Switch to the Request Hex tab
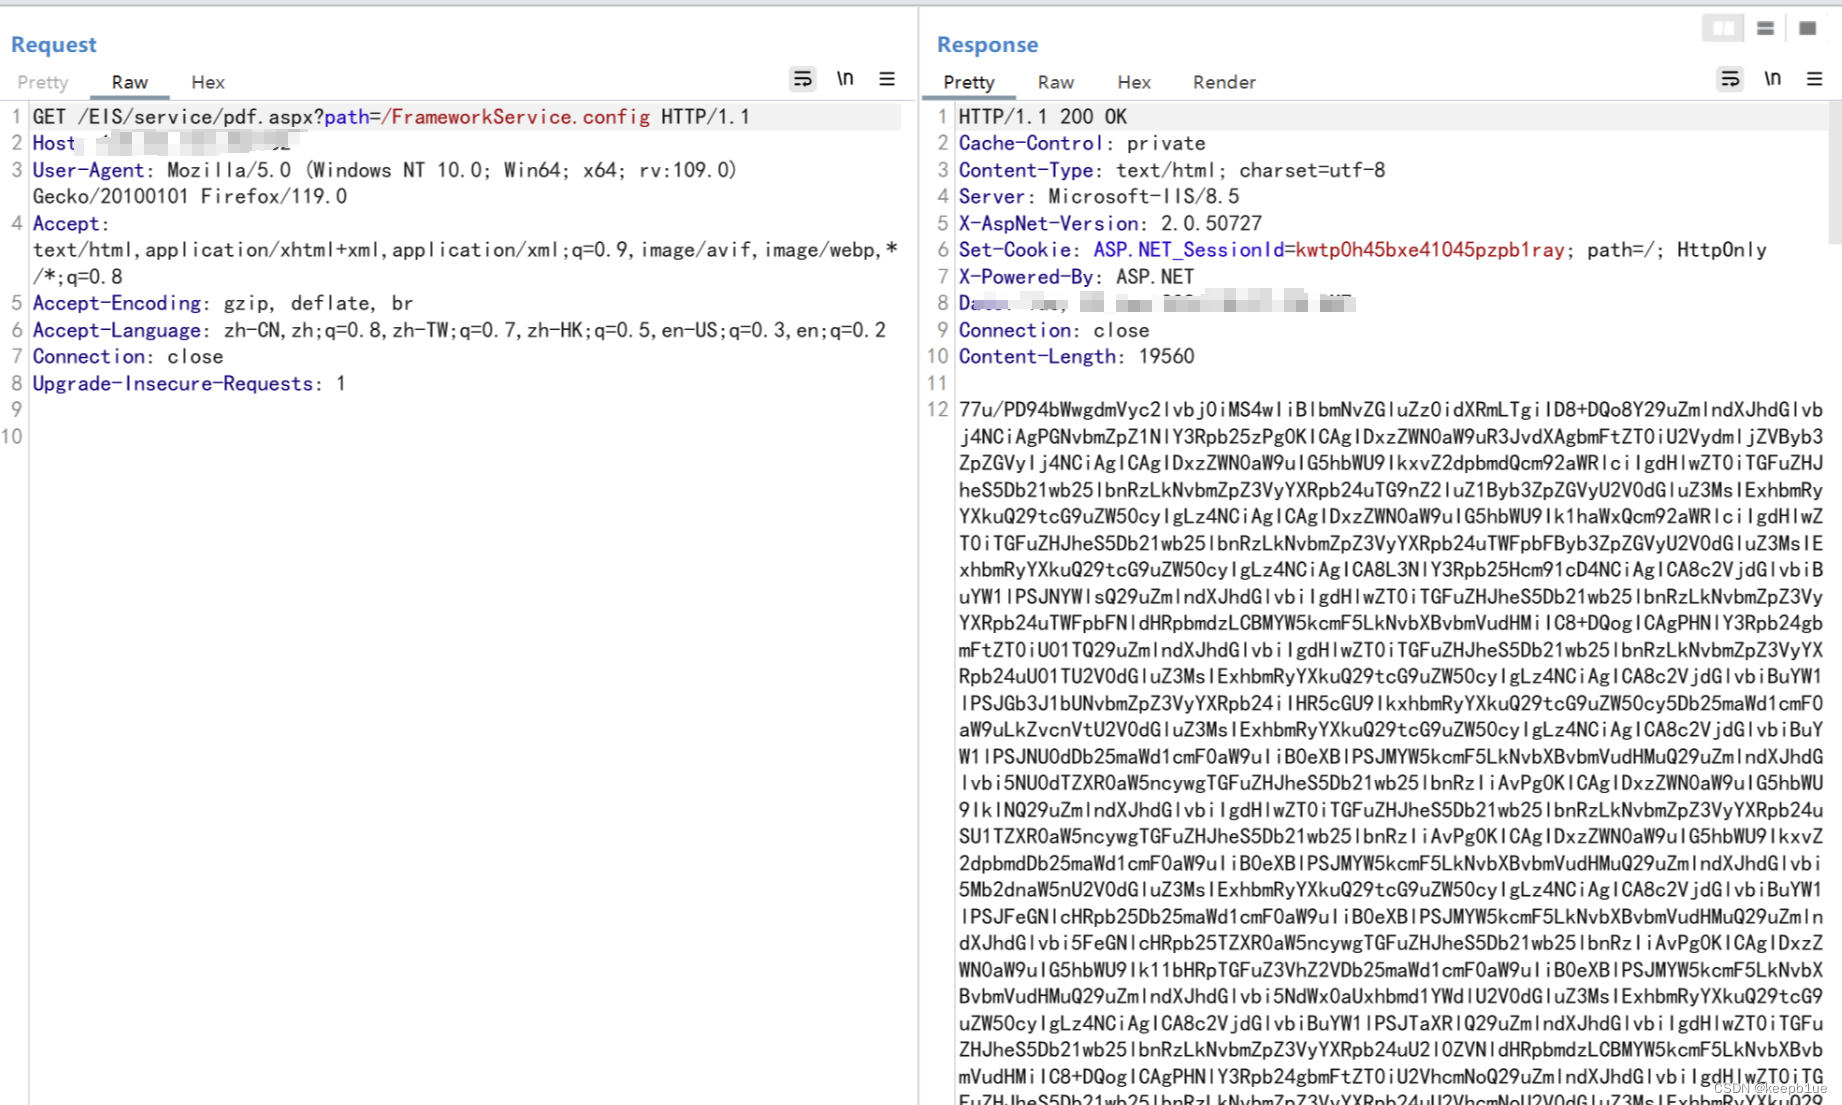The width and height of the screenshot is (1842, 1105). [x=208, y=82]
